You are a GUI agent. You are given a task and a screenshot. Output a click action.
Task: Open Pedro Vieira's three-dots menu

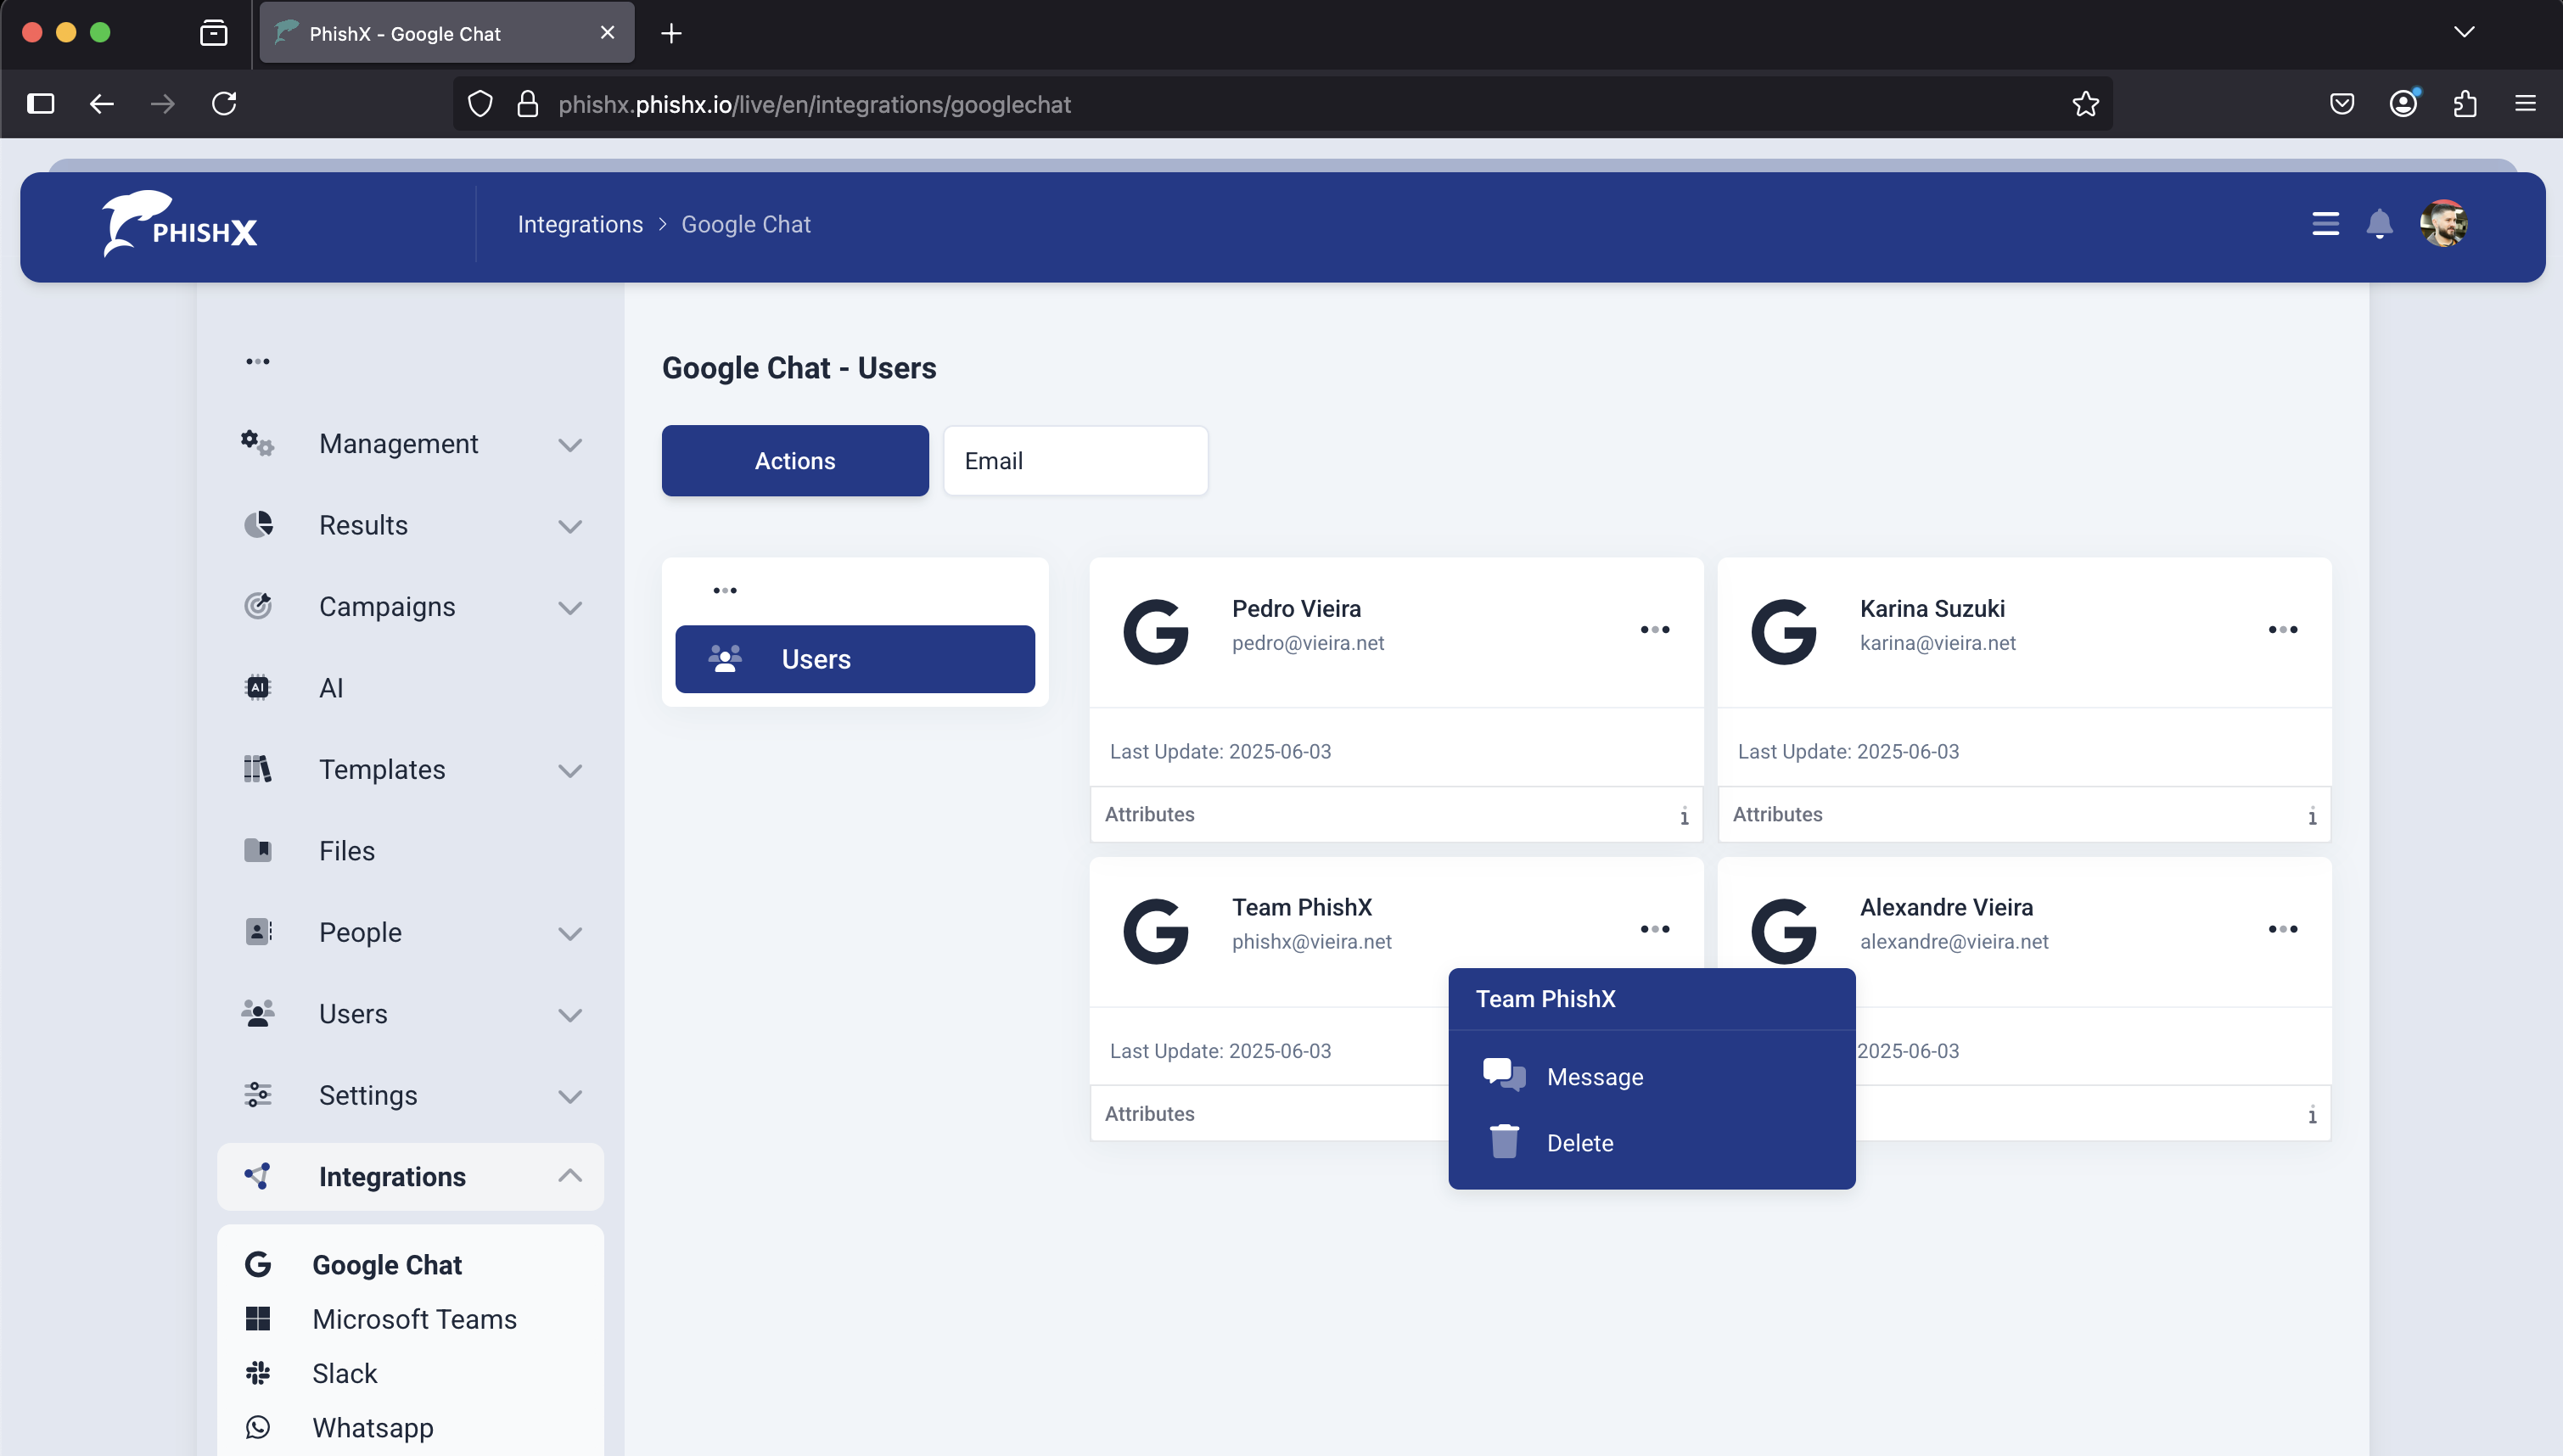pos(1655,630)
